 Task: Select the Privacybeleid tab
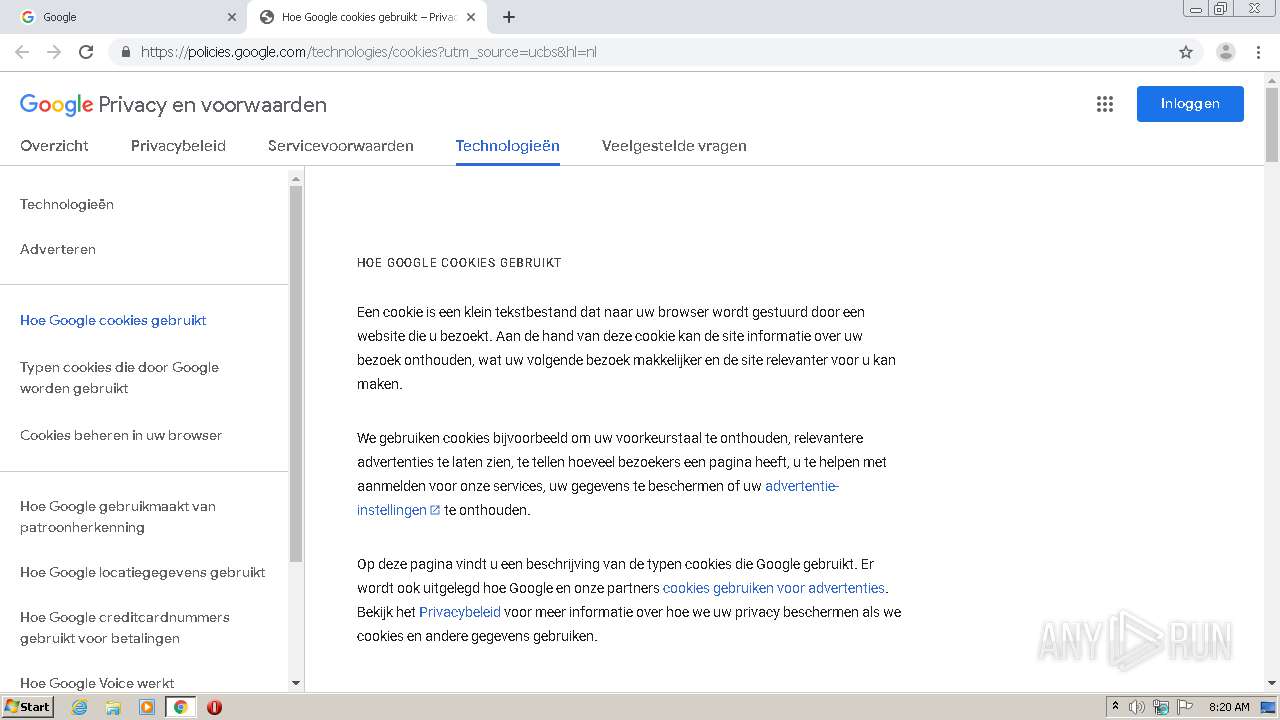178,146
